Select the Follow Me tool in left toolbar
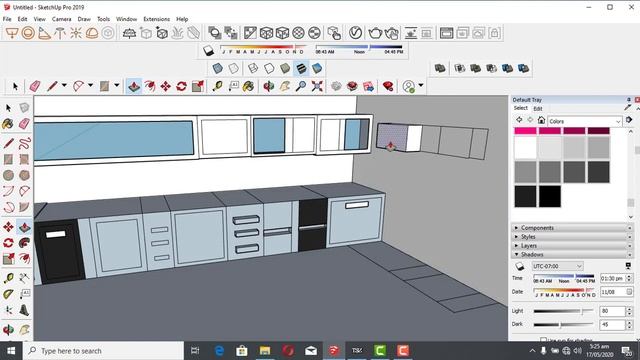 click(24, 243)
